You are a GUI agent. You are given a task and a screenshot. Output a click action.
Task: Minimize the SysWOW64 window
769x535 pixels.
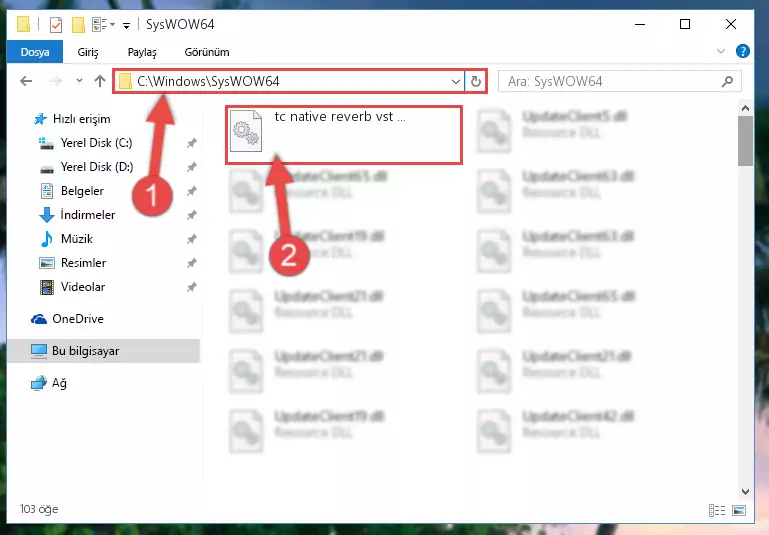[x=640, y=25]
